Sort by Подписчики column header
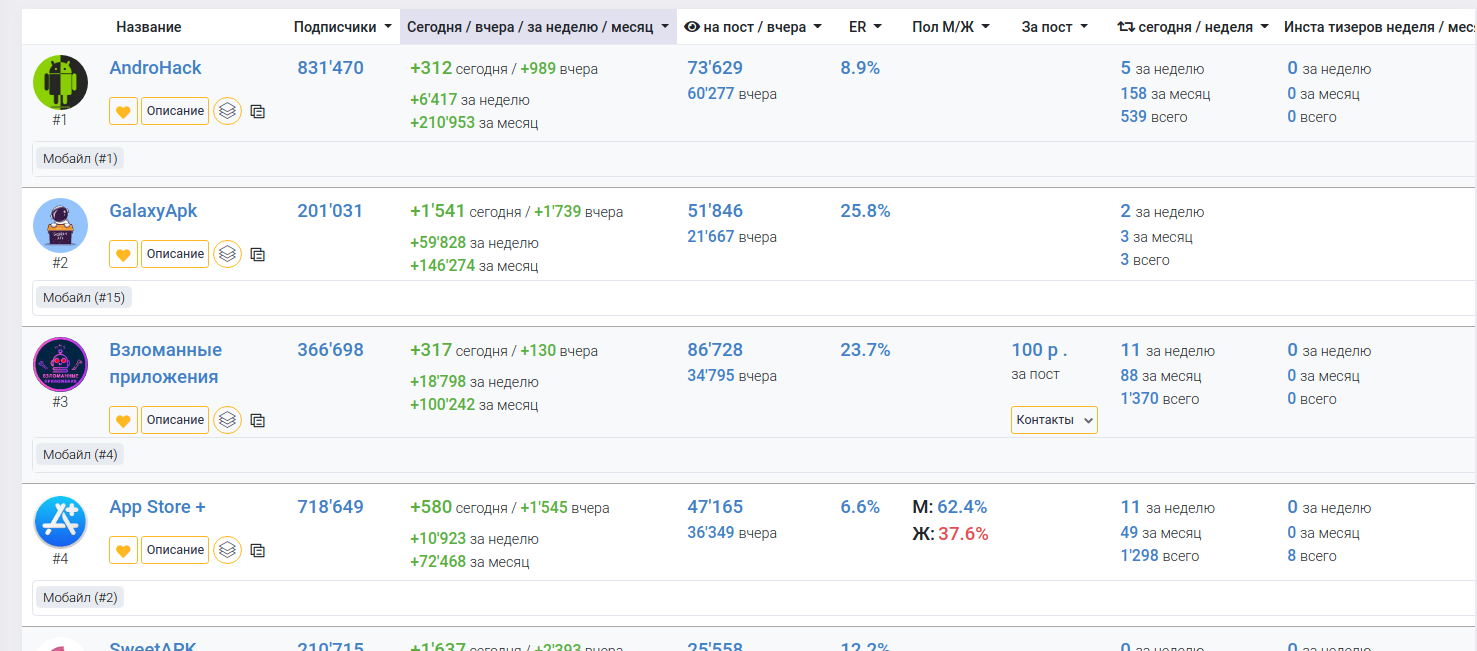1477x651 pixels. [342, 27]
